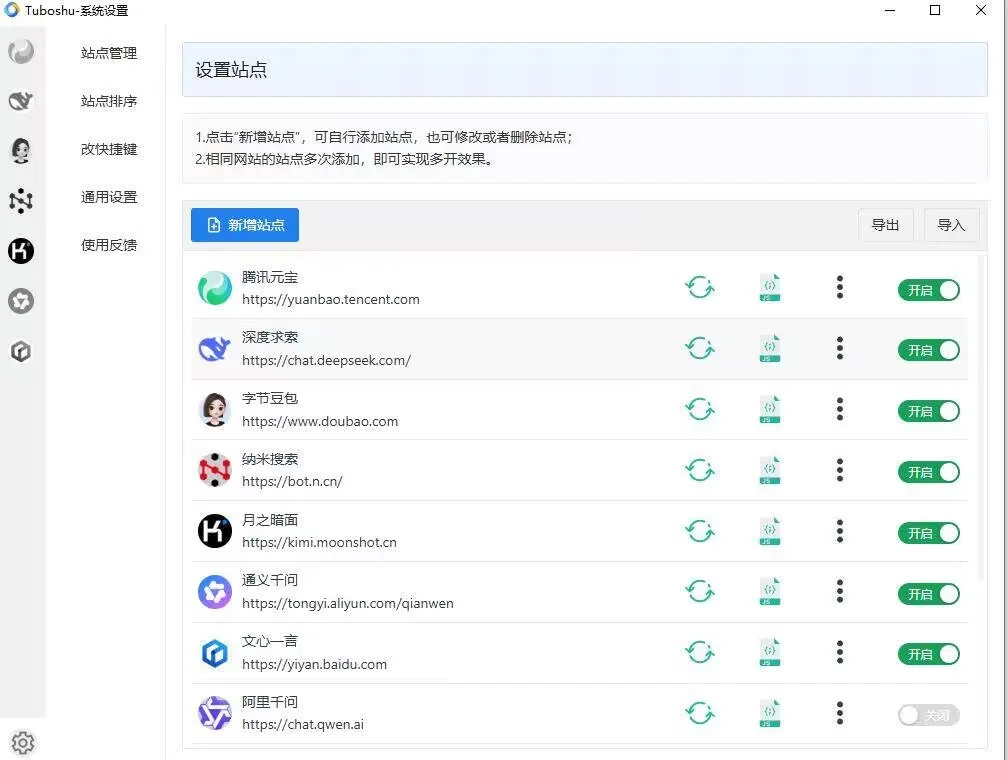
Task: Turn off the 腾讯元宝 开启 toggle
Action: click(928, 289)
